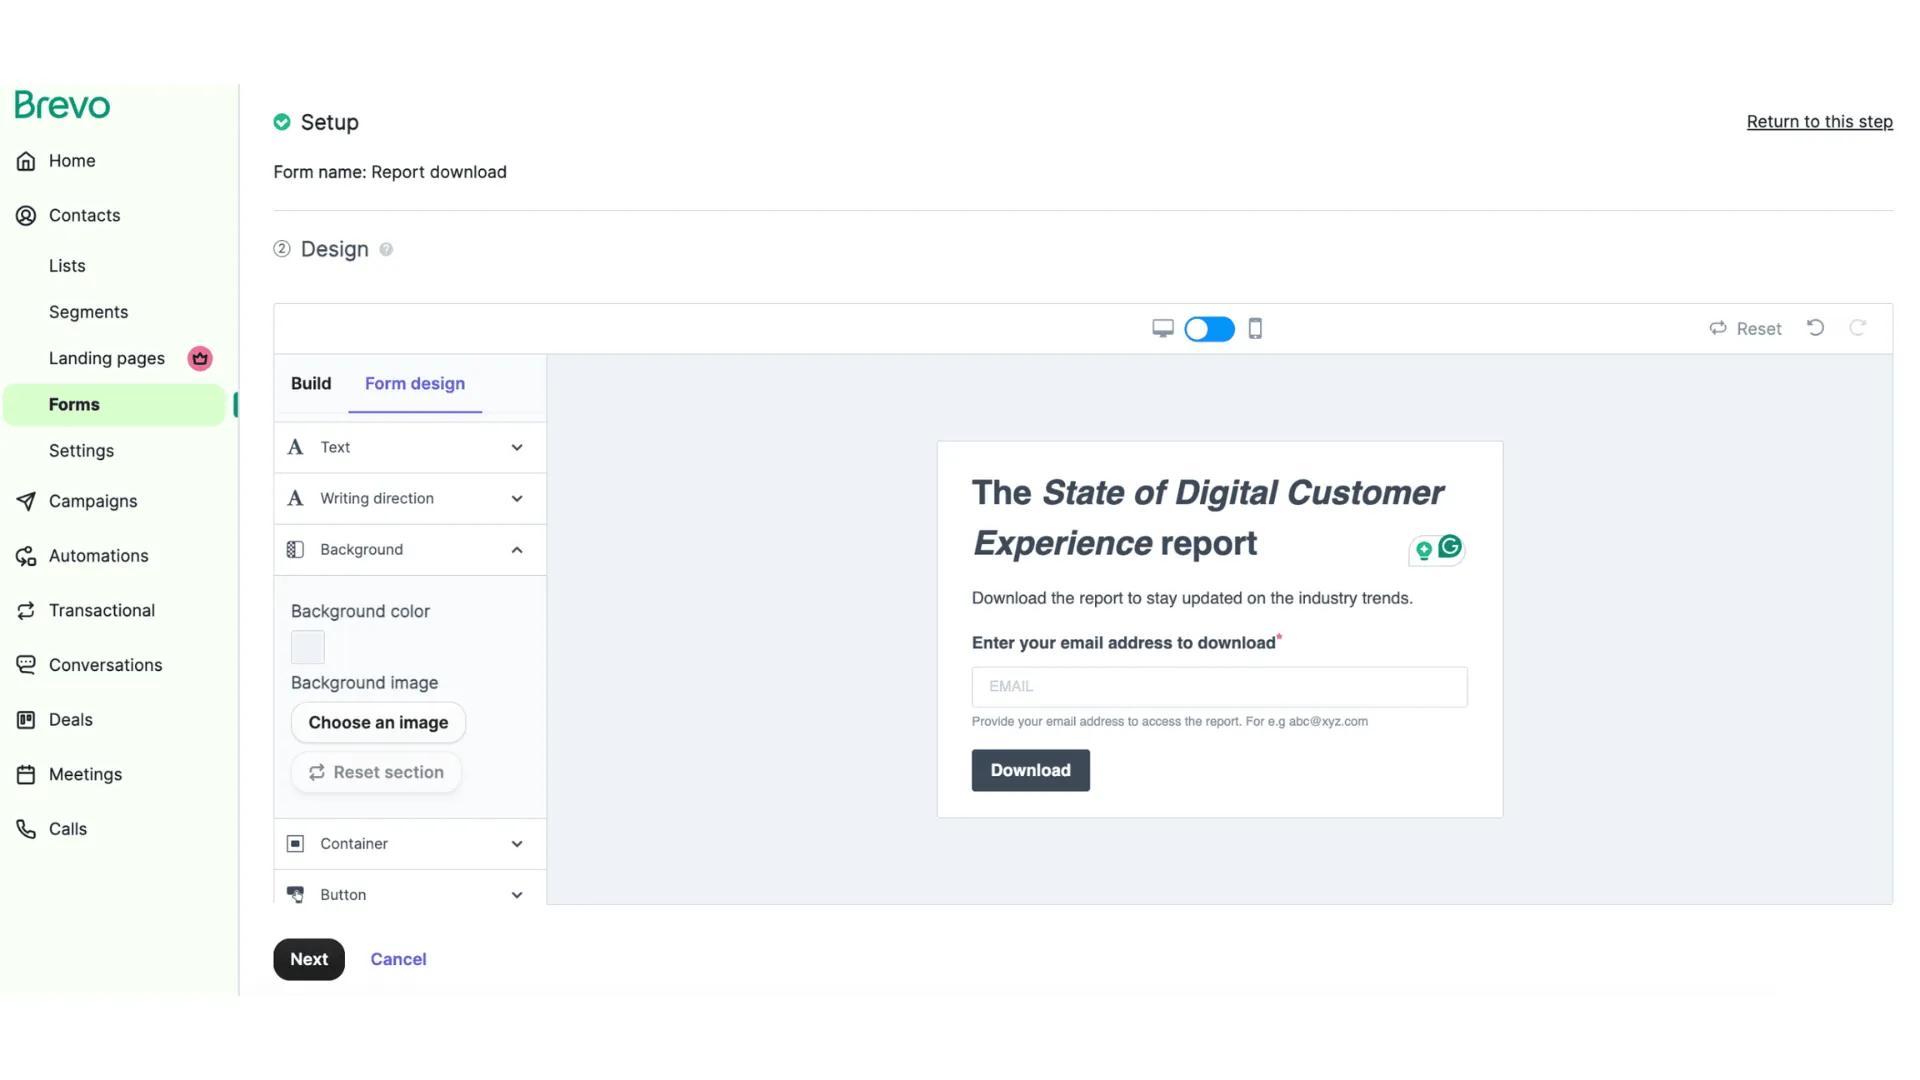This screenshot has height=1080, width=1920.
Task: Click the undo arrow icon
Action: 1815,328
